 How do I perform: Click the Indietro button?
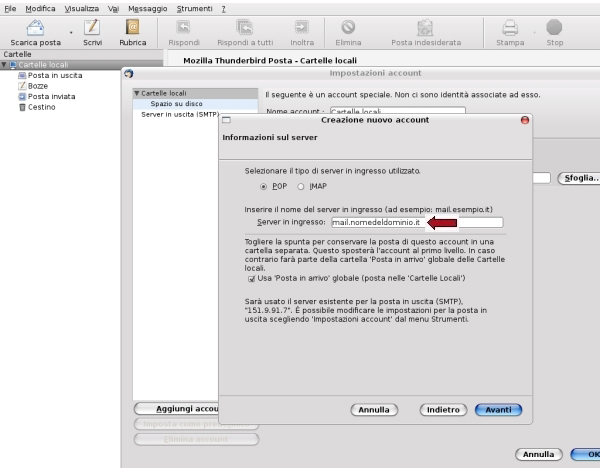click(443, 410)
